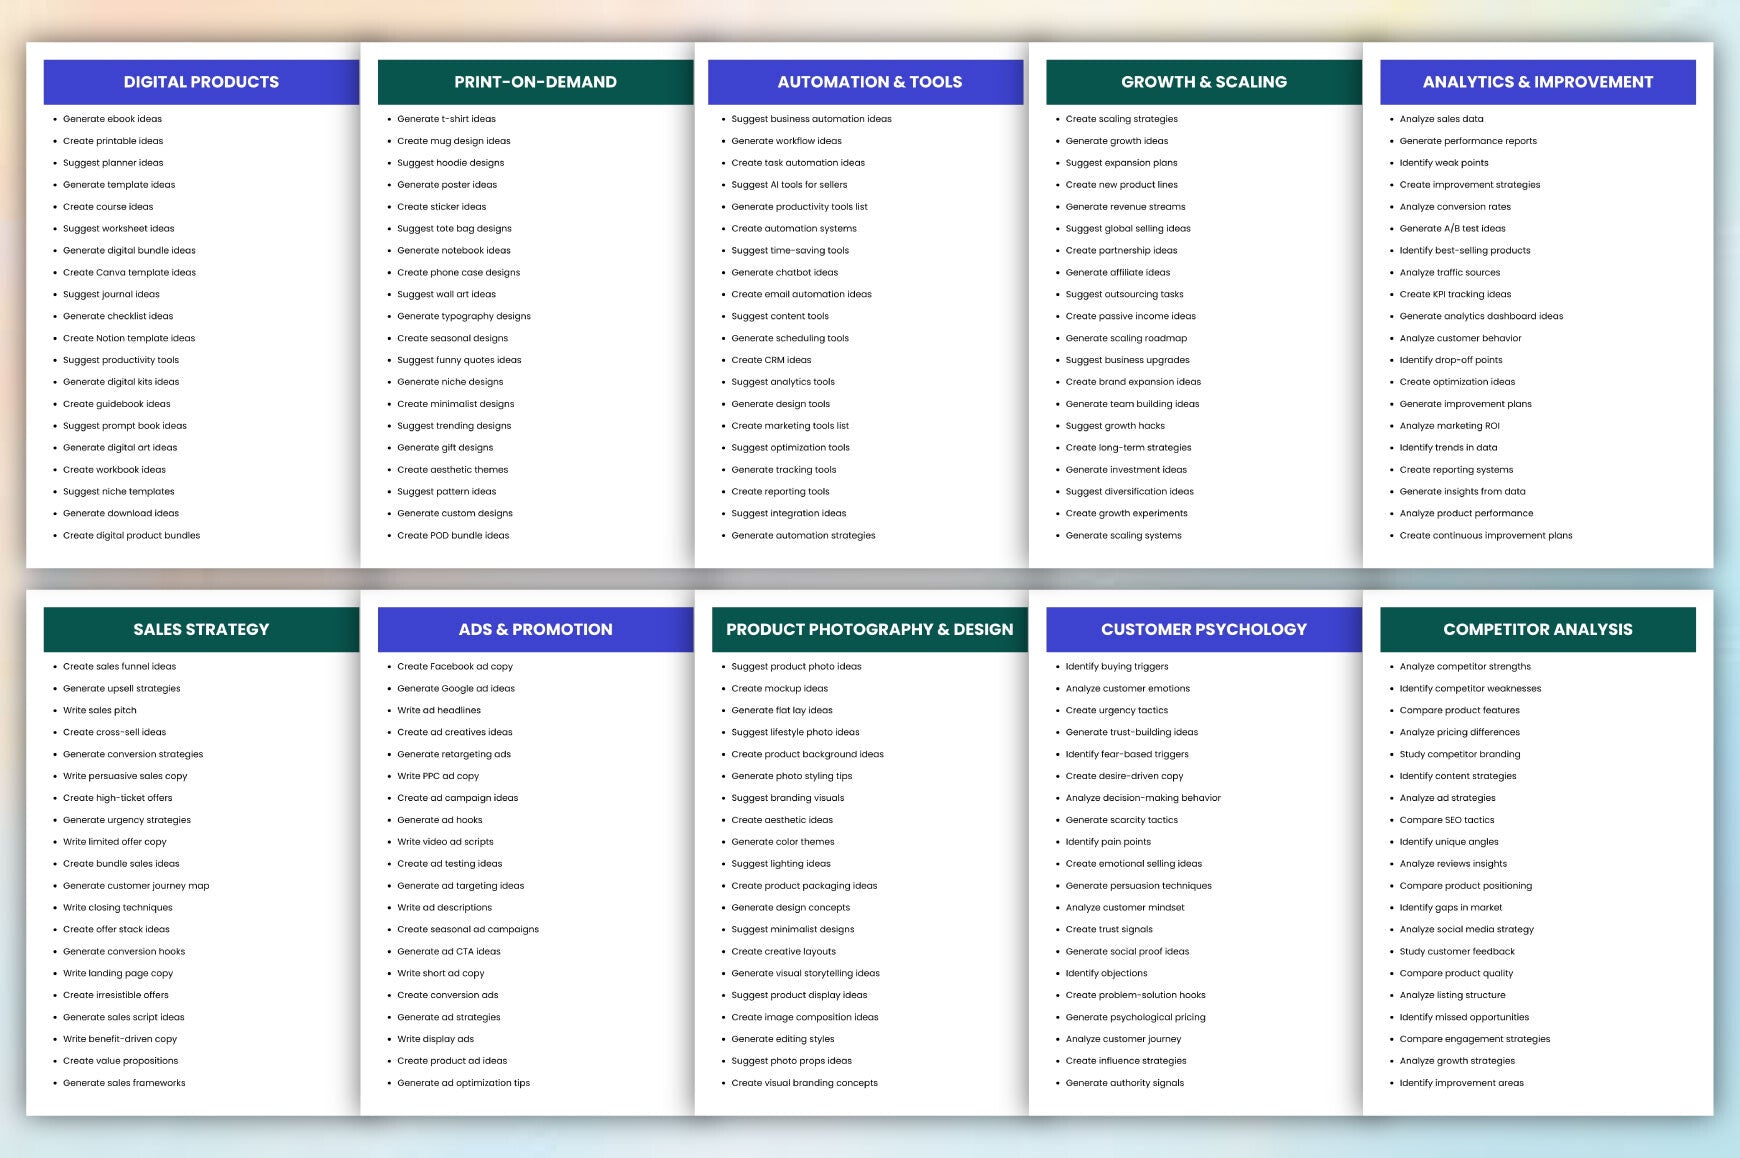This screenshot has height=1158, width=1740.
Task: Click the PRINT-ON-DEMAND header
Action: click(535, 82)
